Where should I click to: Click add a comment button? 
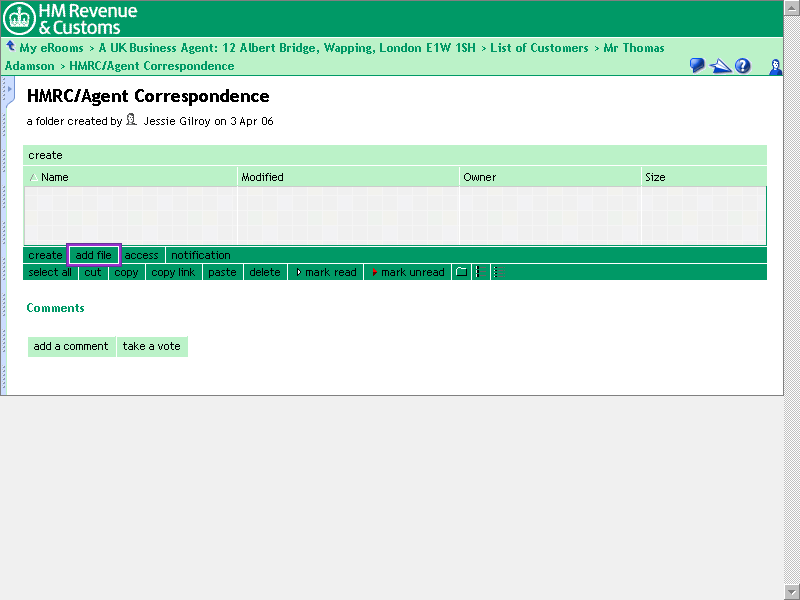coord(71,346)
